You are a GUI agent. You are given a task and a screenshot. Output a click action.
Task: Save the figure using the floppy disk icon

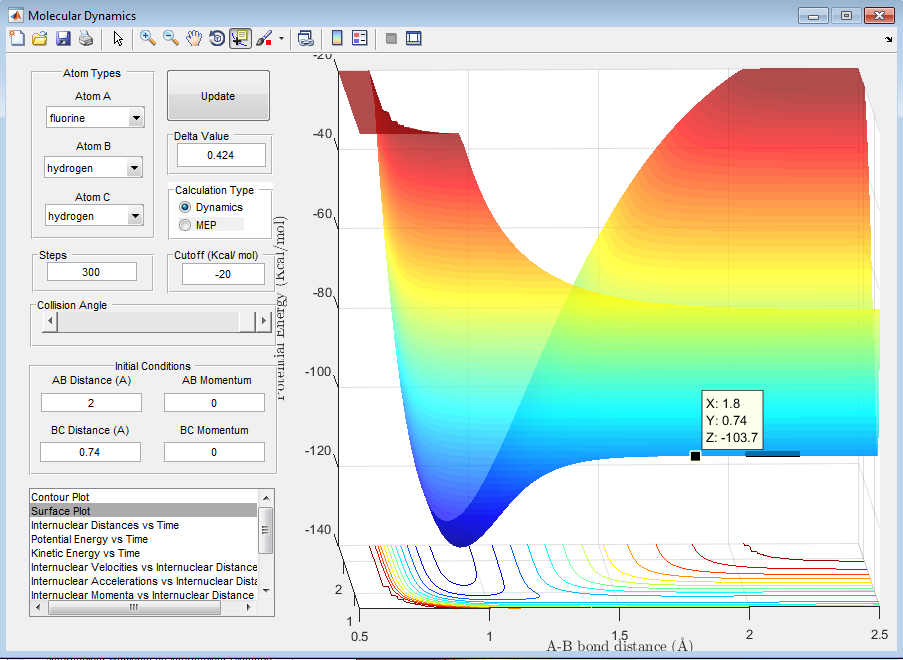click(x=63, y=38)
